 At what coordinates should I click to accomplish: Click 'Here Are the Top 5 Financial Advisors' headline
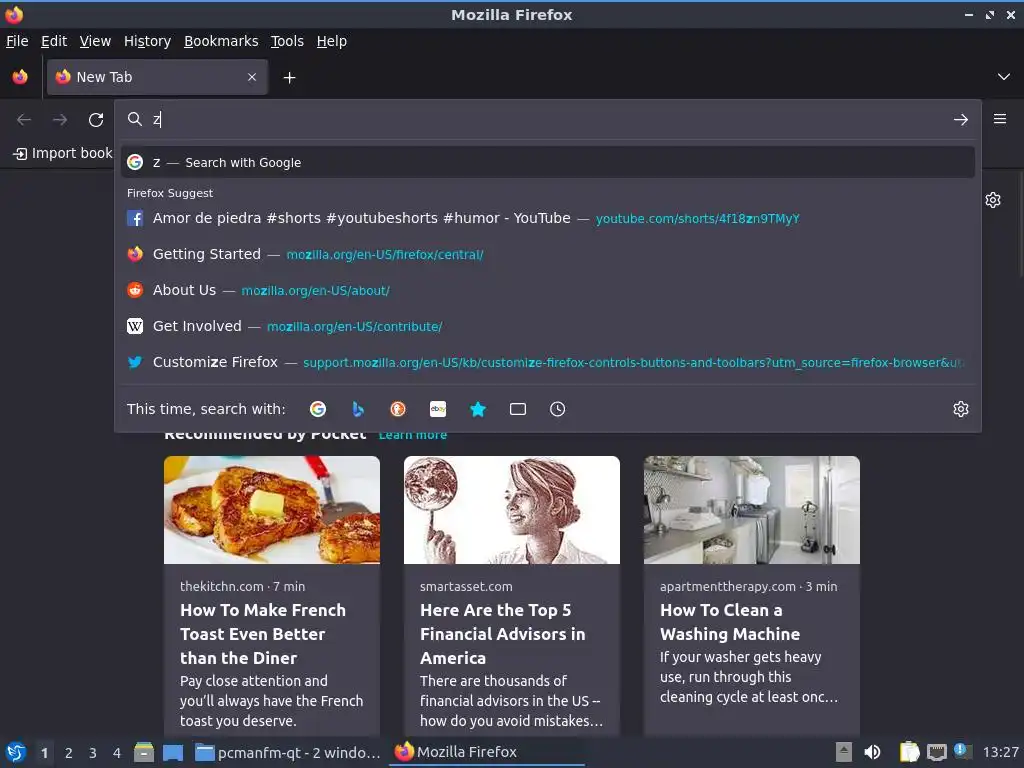(503, 634)
